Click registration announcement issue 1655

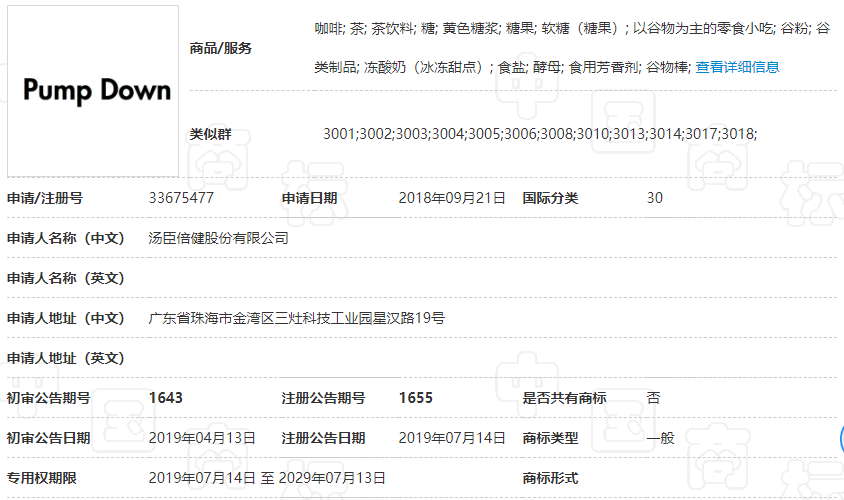[x=416, y=398]
